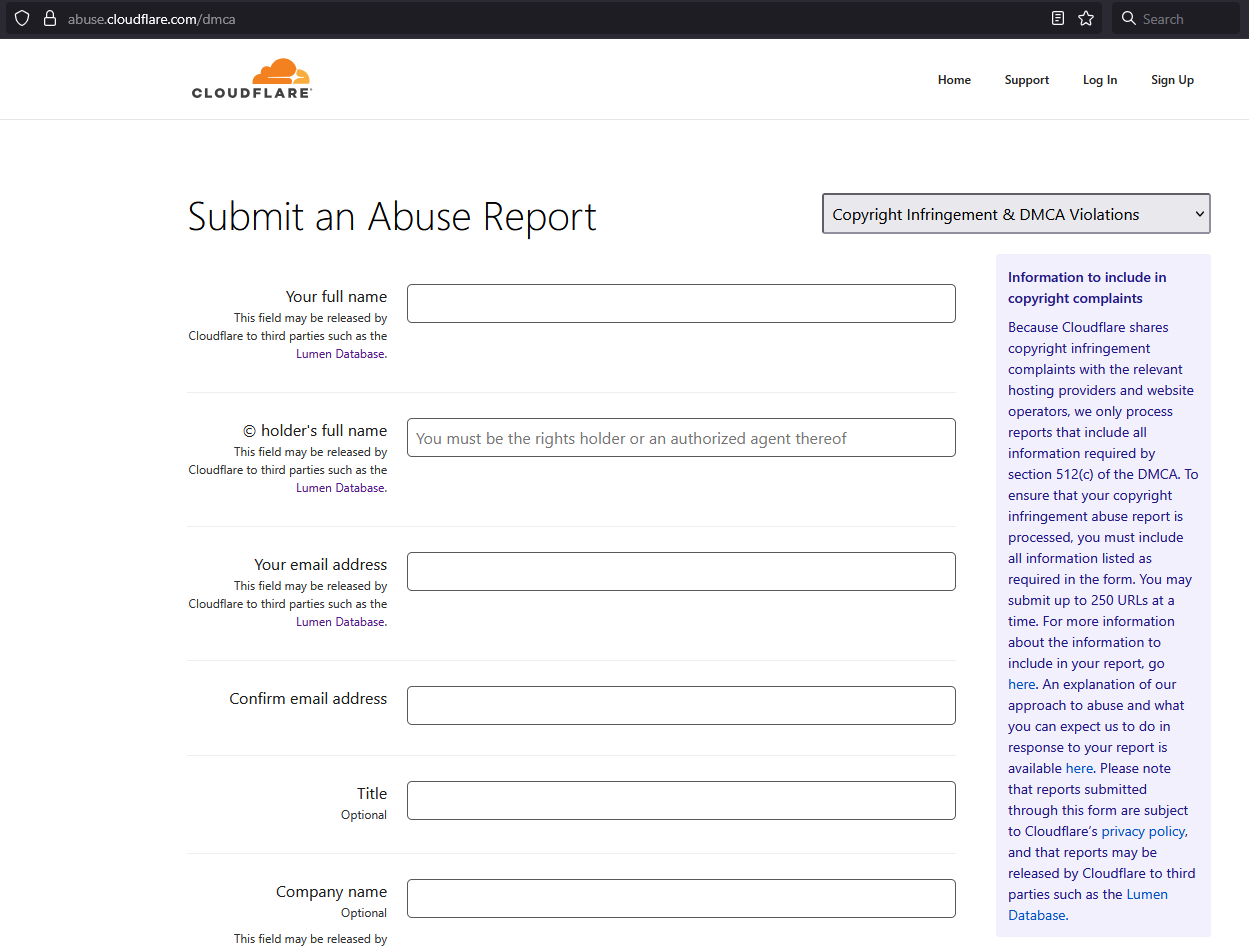This screenshot has height=951, width=1249.
Task: Click the Cloudflare logo
Action: tap(252, 78)
